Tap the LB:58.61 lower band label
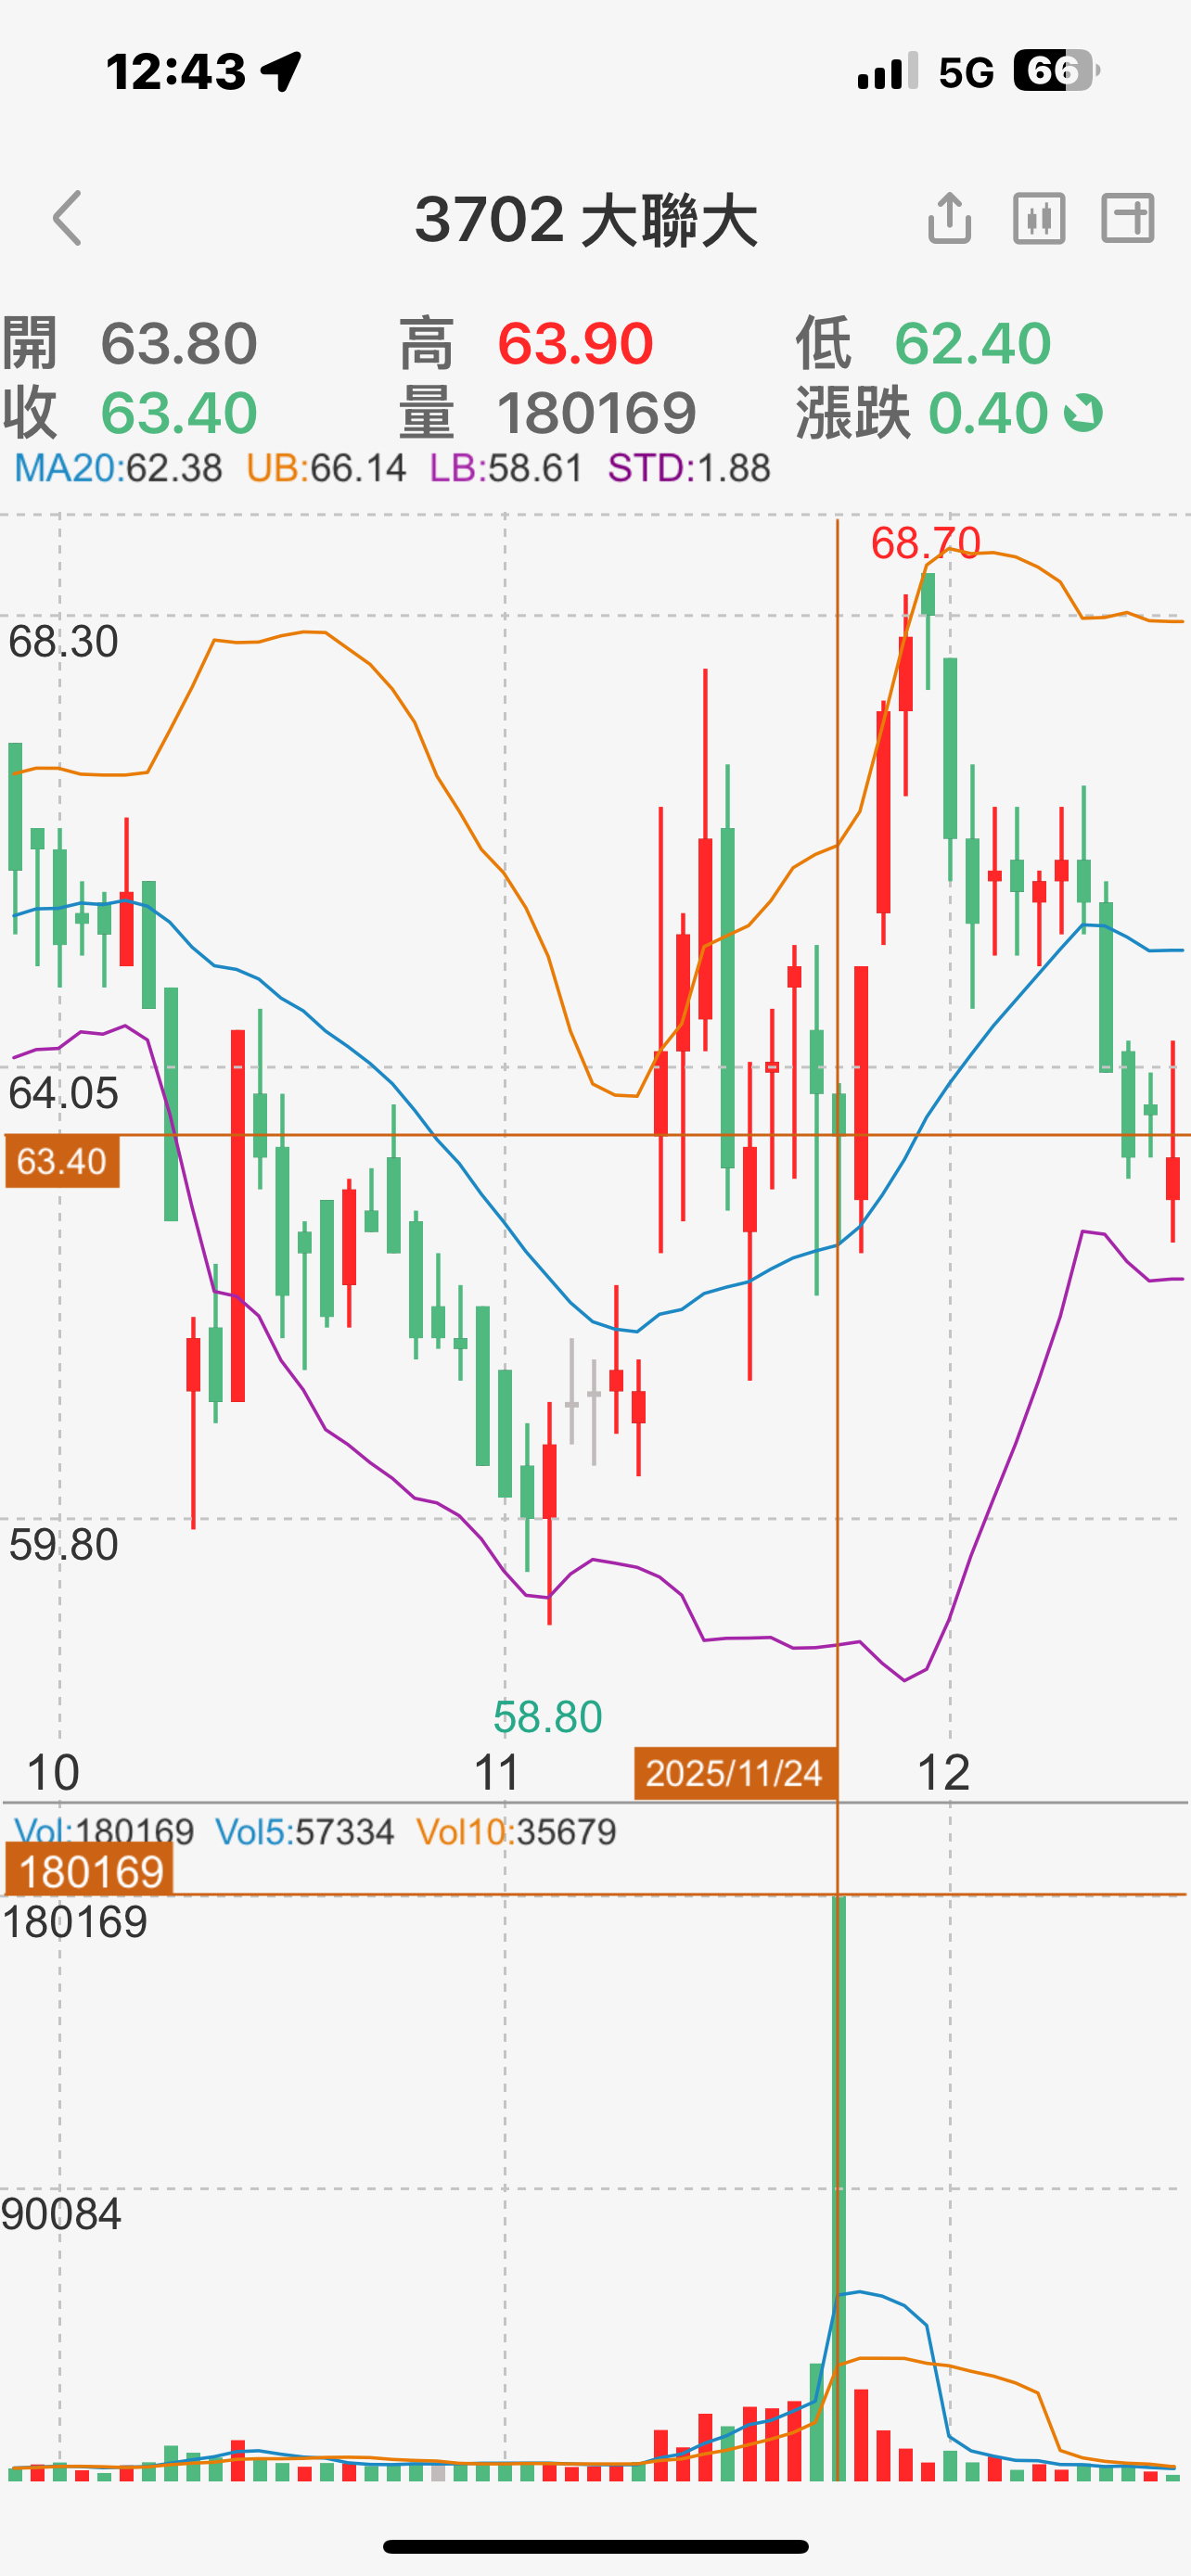This screenshot has height=2576, width=1191. [x=506, y=468]
